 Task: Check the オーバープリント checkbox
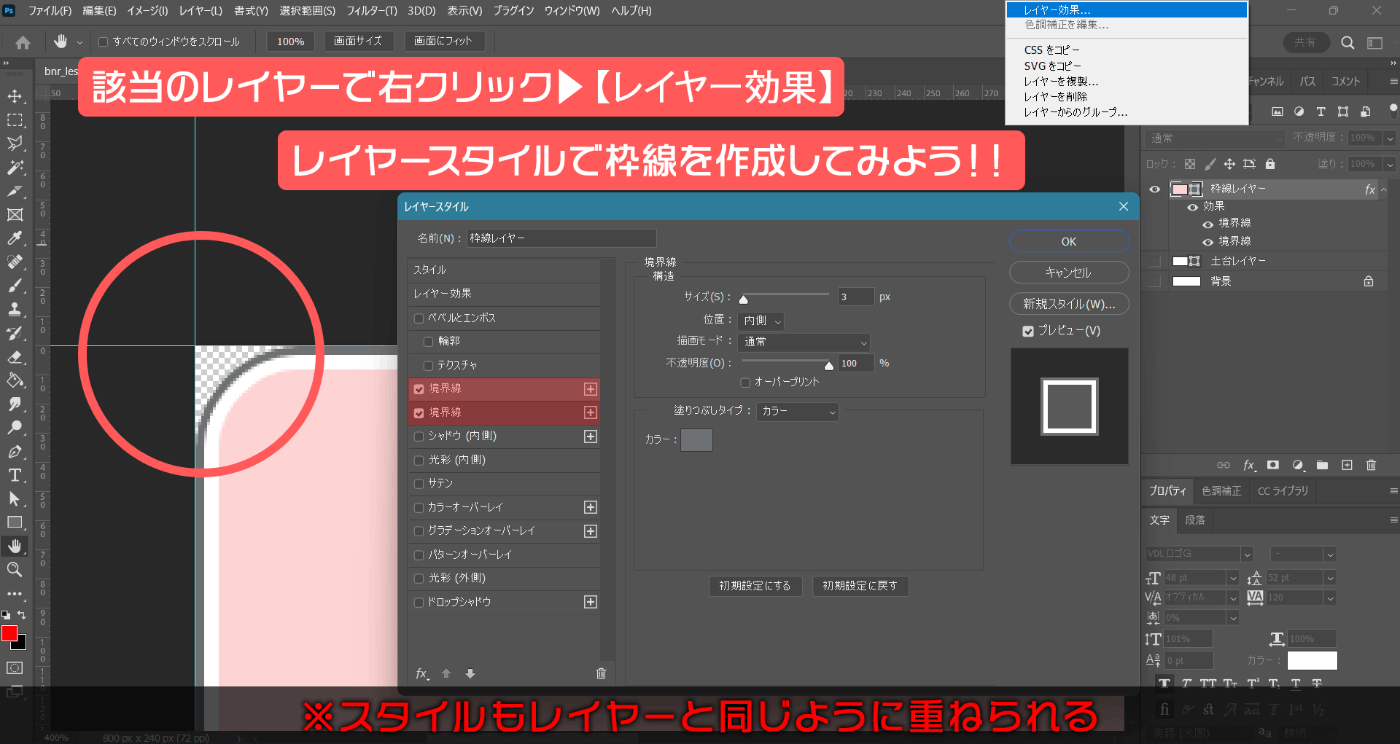click(745, 382)
